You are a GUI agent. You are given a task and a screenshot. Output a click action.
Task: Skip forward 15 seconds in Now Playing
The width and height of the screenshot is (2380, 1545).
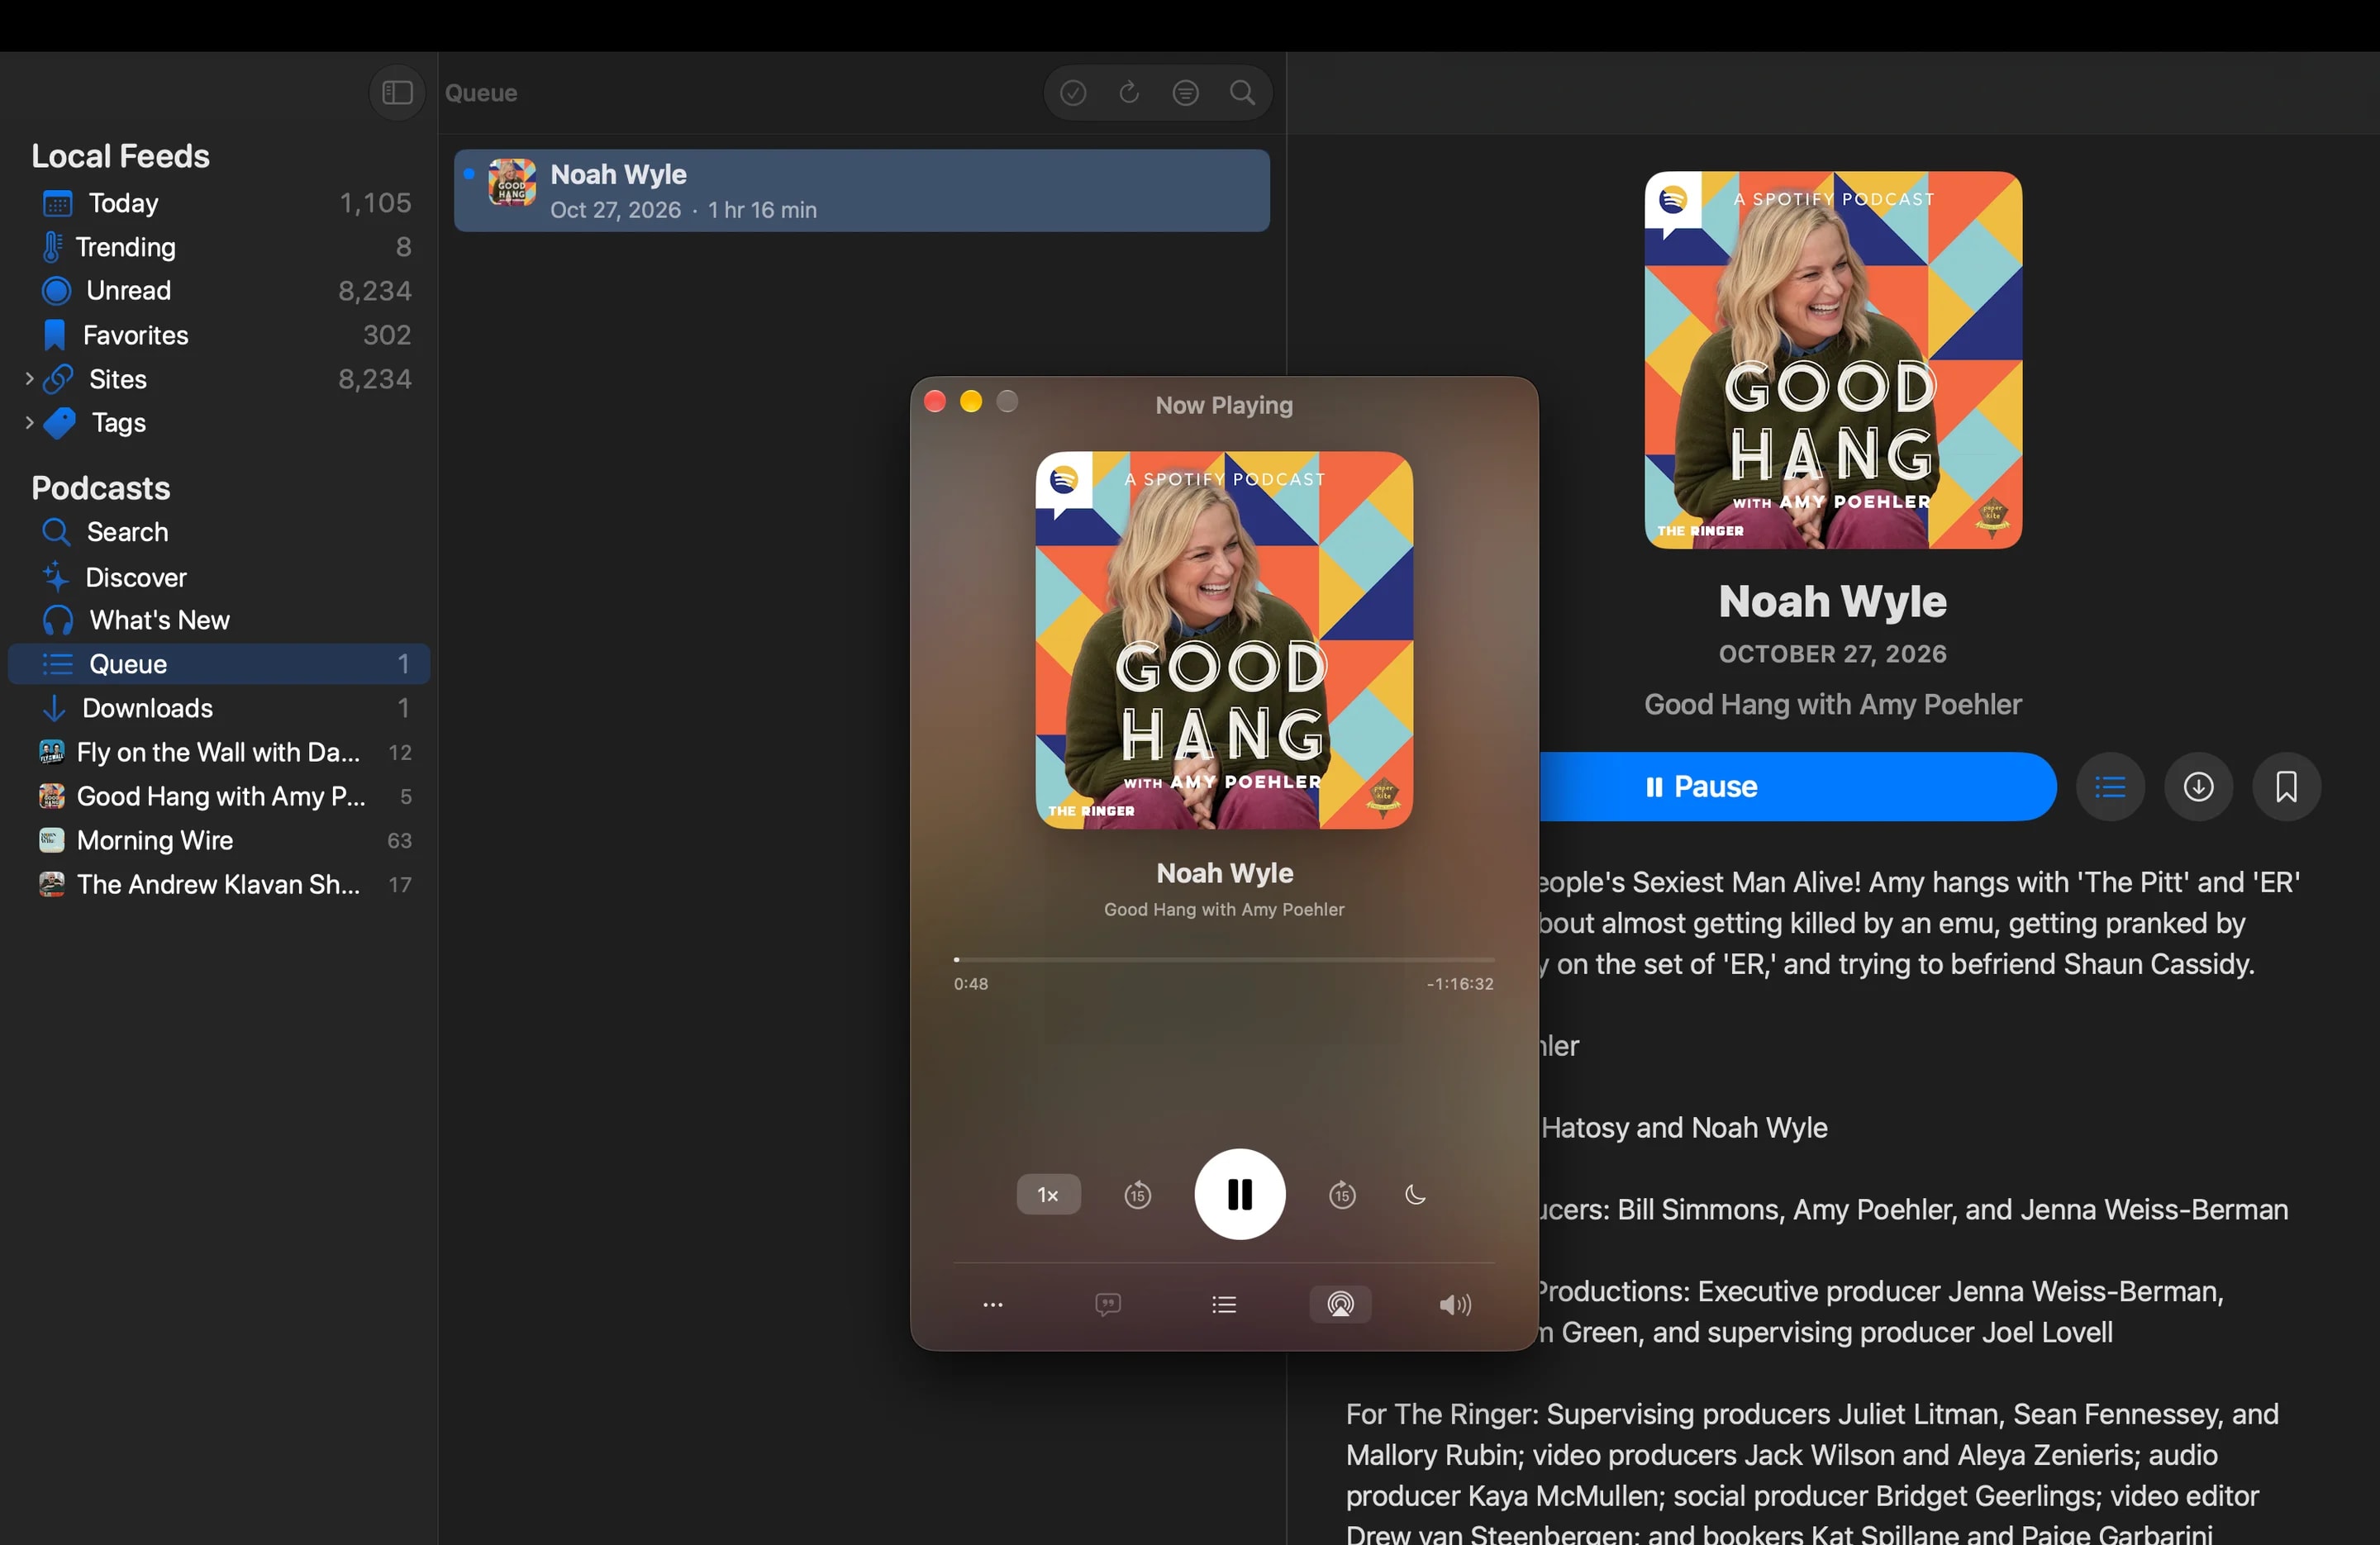[x=1342, y=1194]
